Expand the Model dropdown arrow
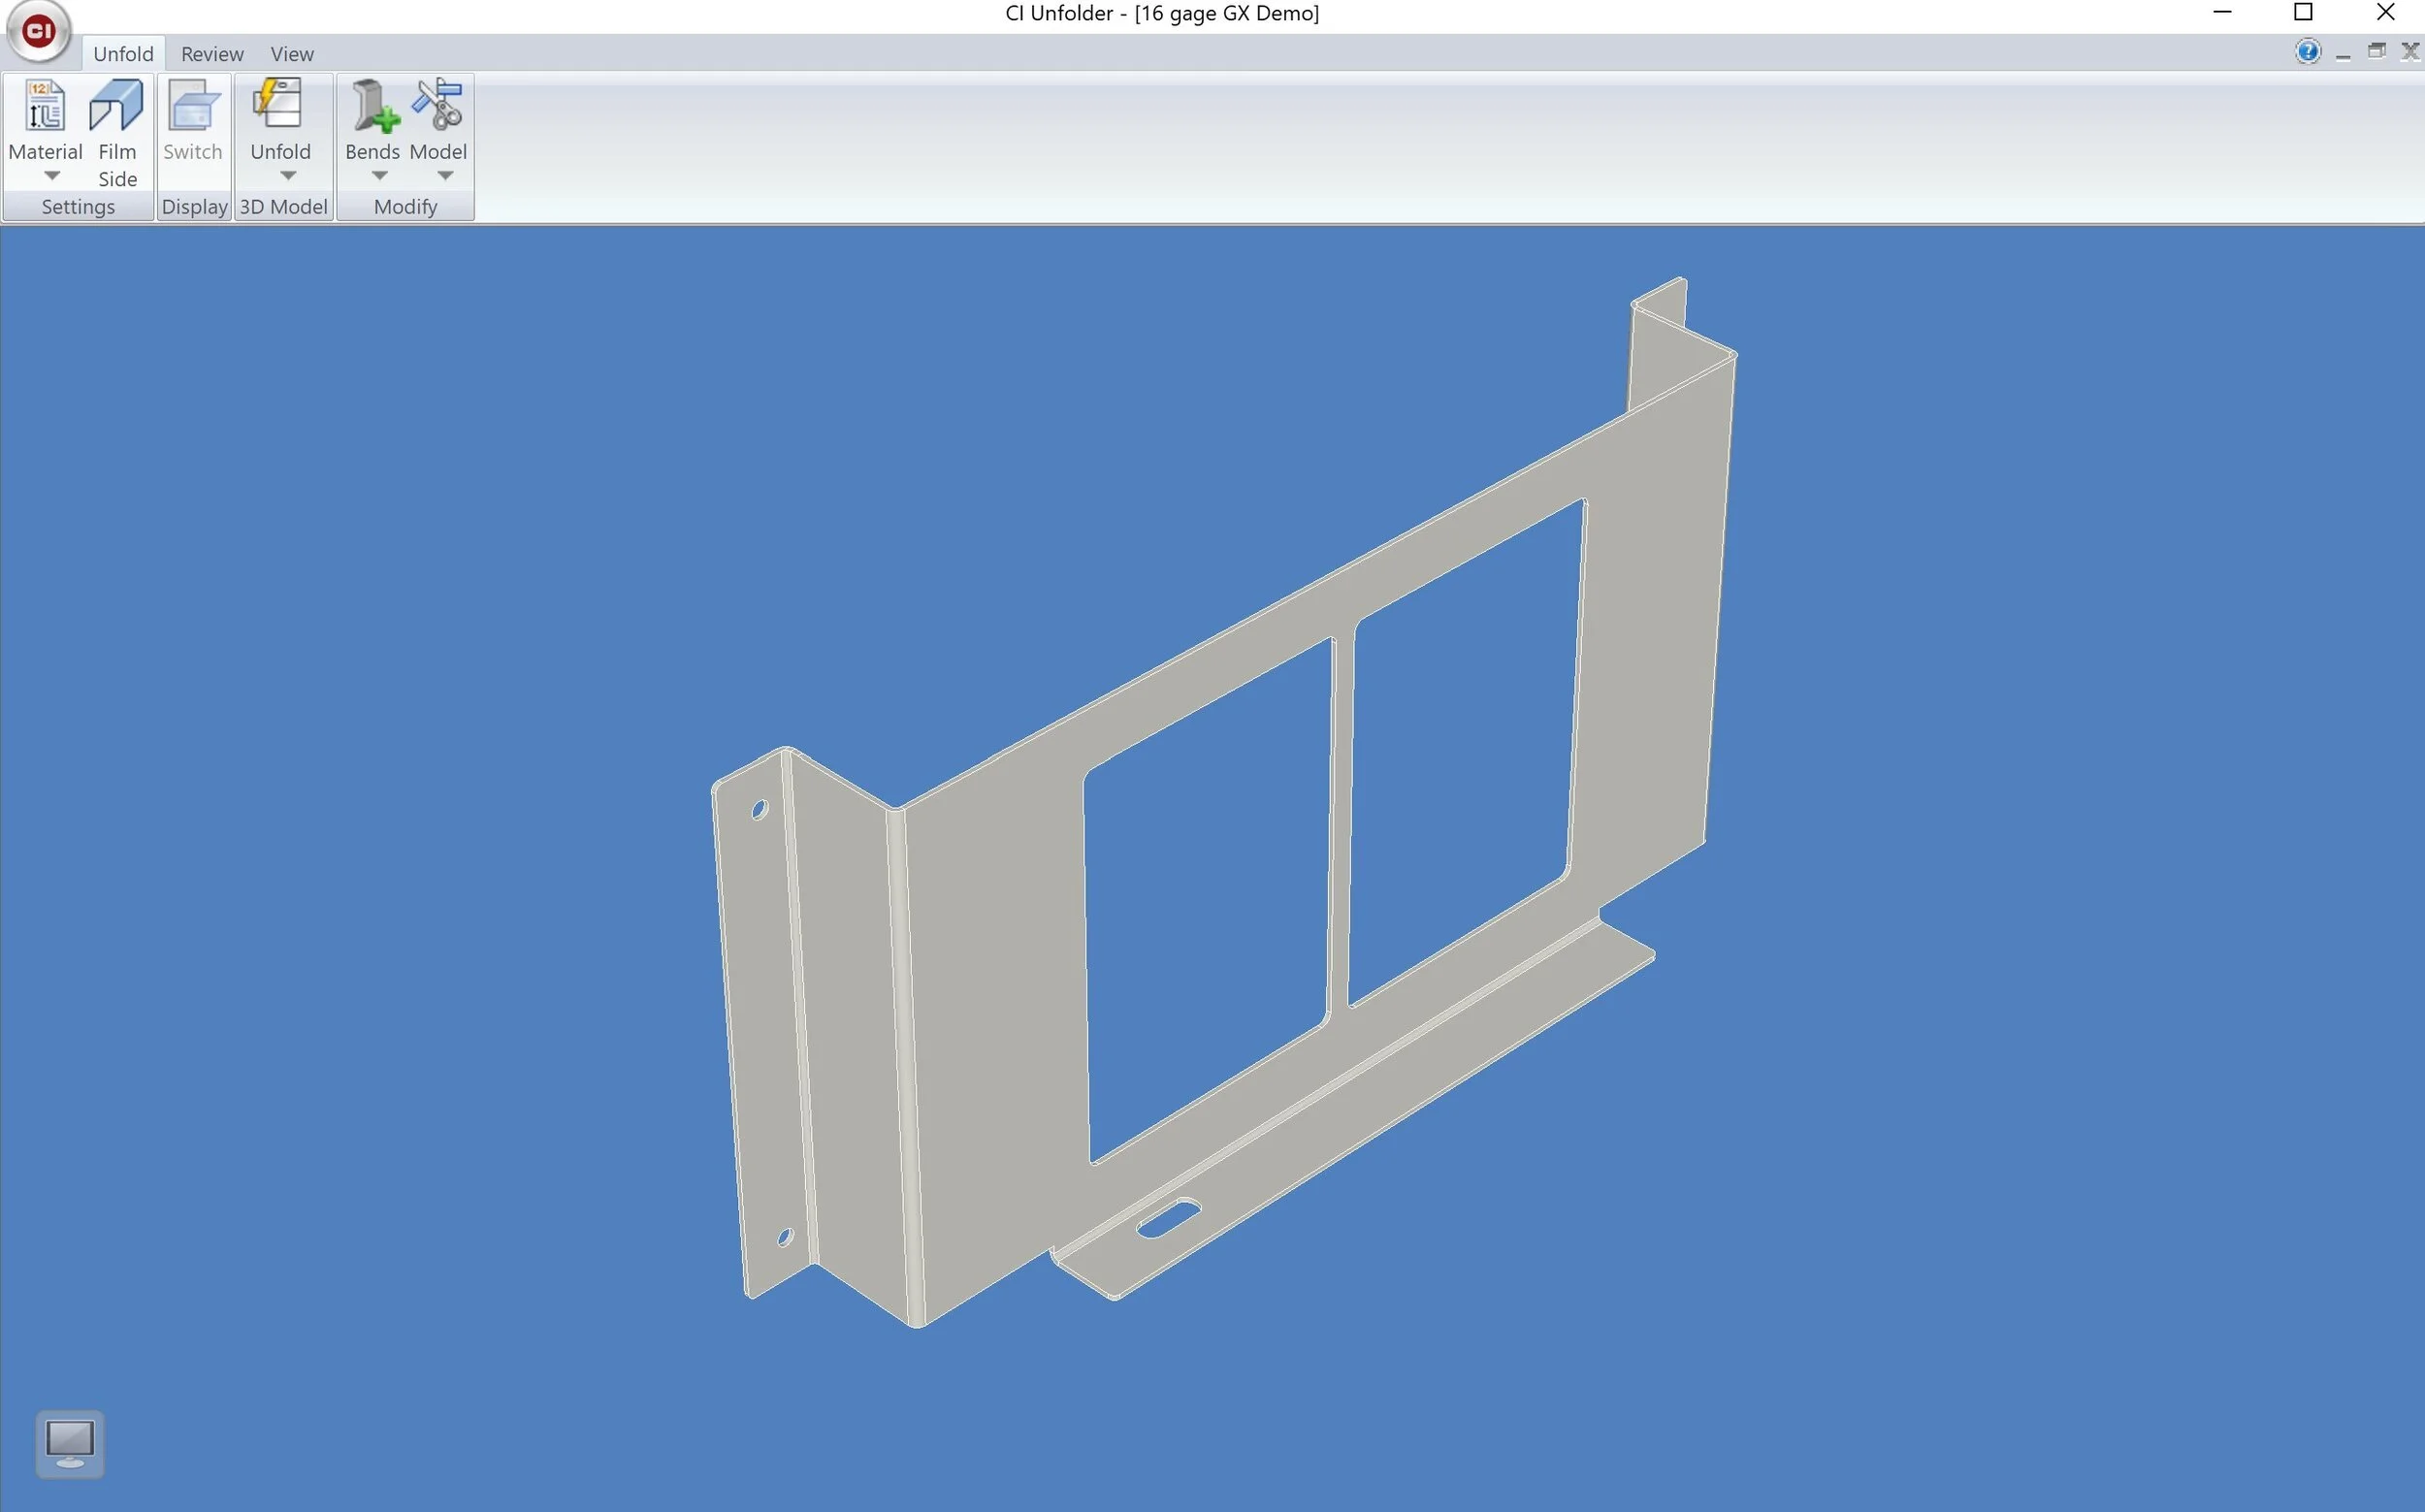The height and width of the screenshot is (1512, 2425). click(446, 176)
